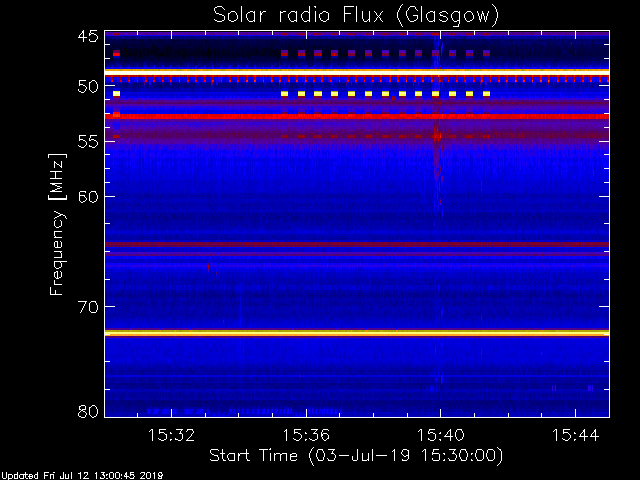Click the "Updated Fri Jul 12 13:00:45 2019" text

(82, 476)
